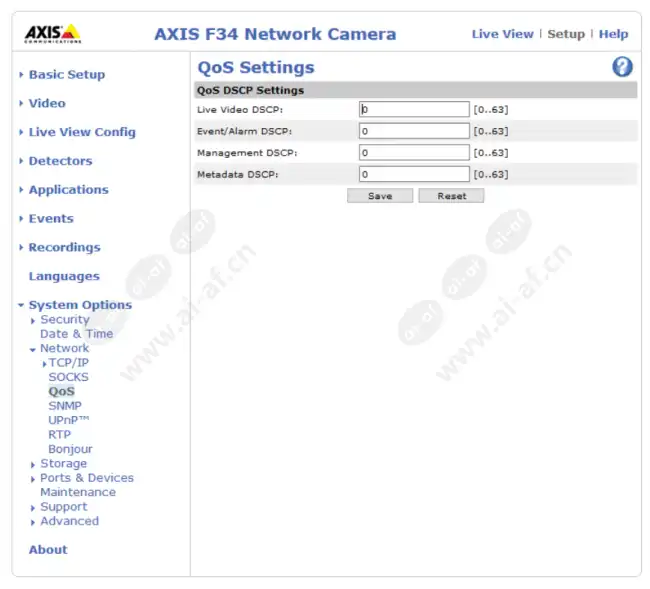Expand the Security submenu arrow

point(33,320)
